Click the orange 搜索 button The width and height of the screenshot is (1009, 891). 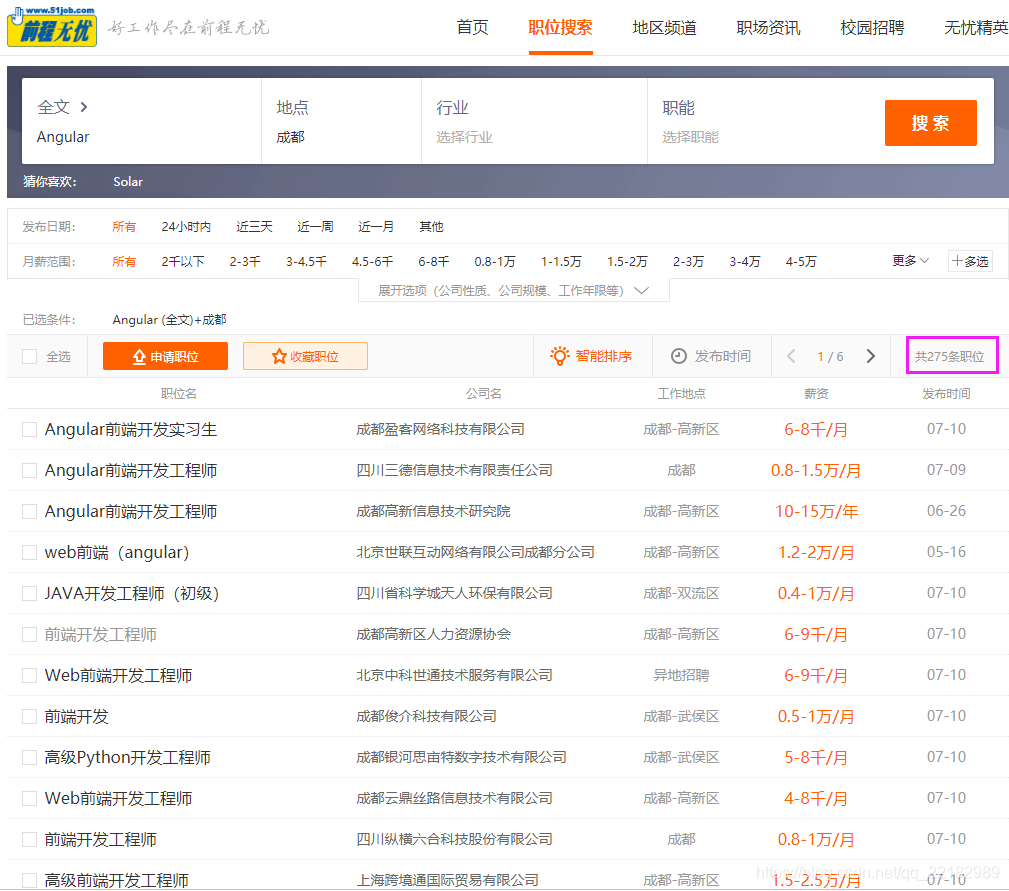coord(930,123)
